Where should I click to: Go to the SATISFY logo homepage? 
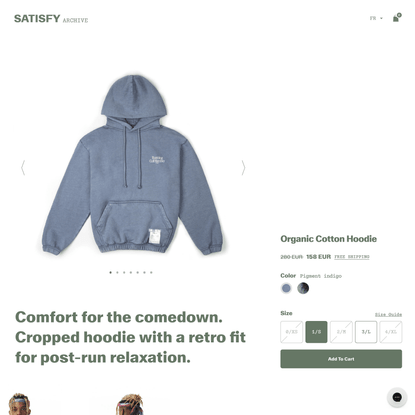37,19
